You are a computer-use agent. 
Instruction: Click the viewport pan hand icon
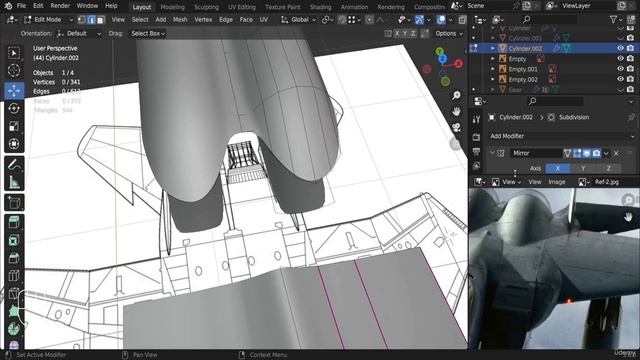tap(456, 111)
